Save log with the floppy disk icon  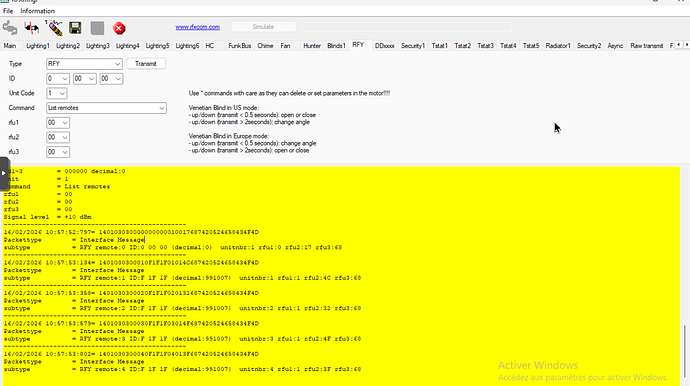coord(75,28)
